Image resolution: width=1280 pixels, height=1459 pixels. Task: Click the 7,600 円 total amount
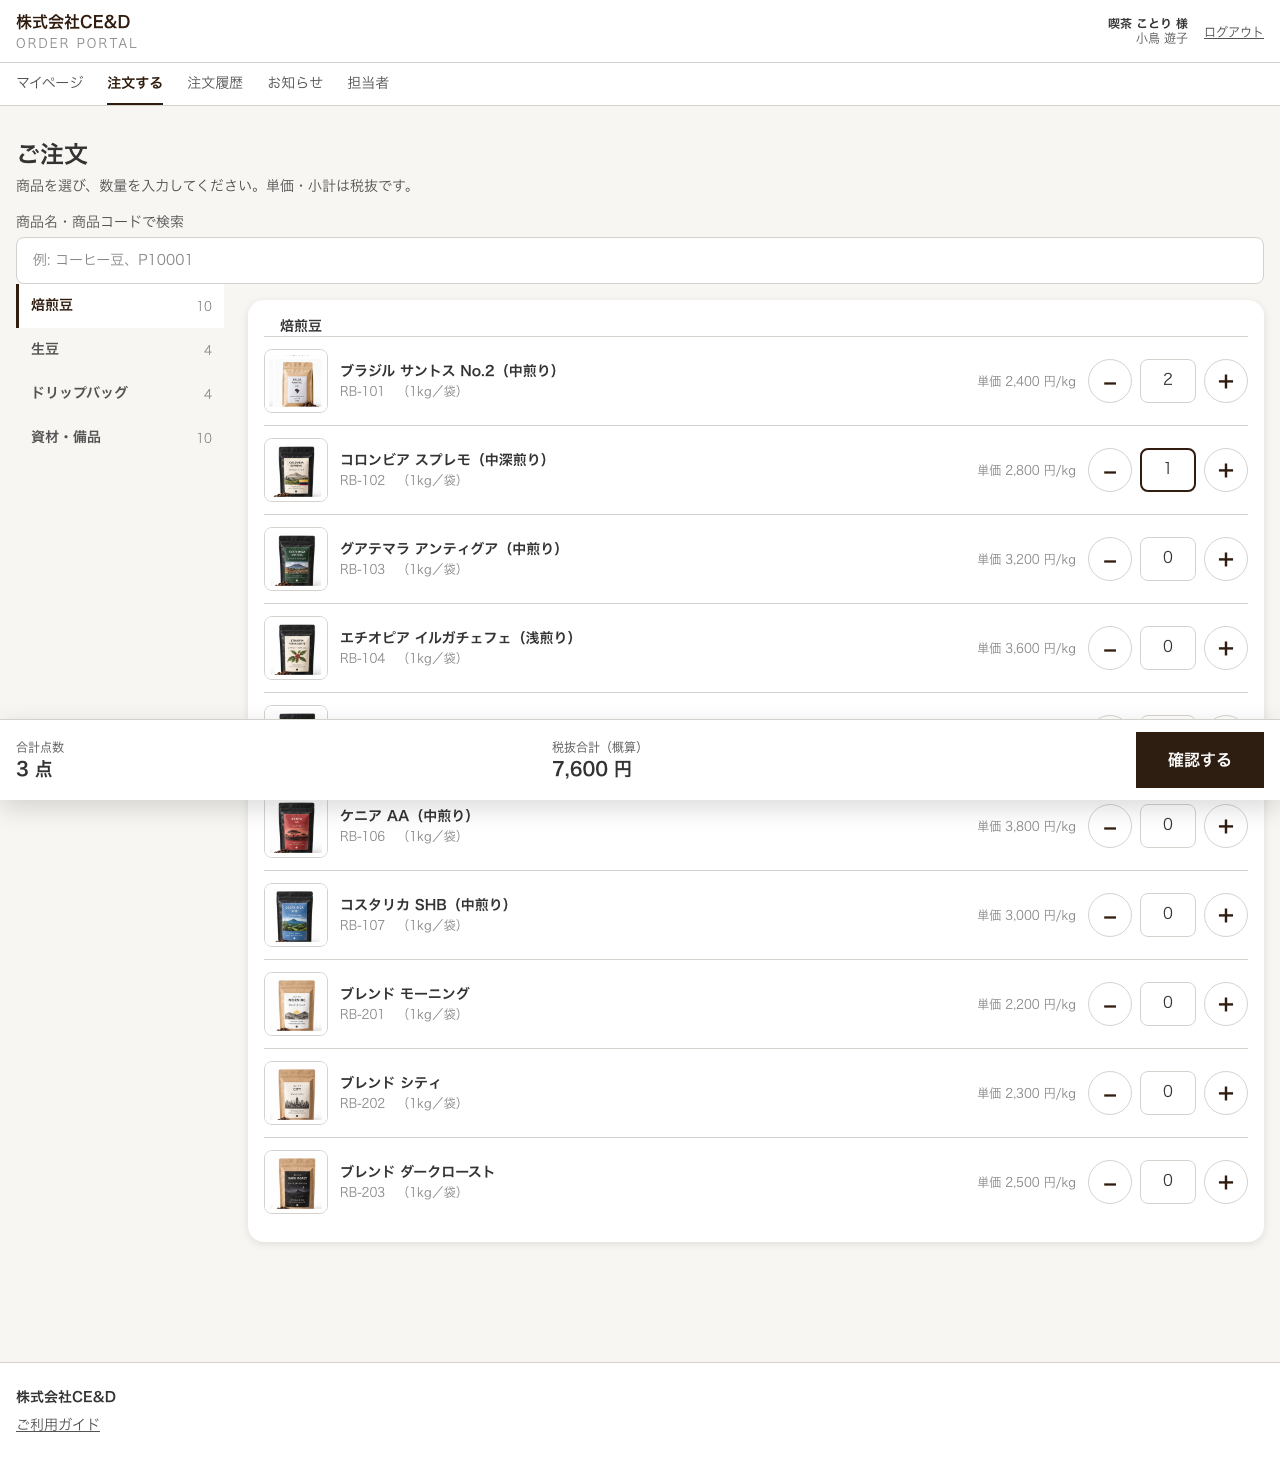coord(592,769)
